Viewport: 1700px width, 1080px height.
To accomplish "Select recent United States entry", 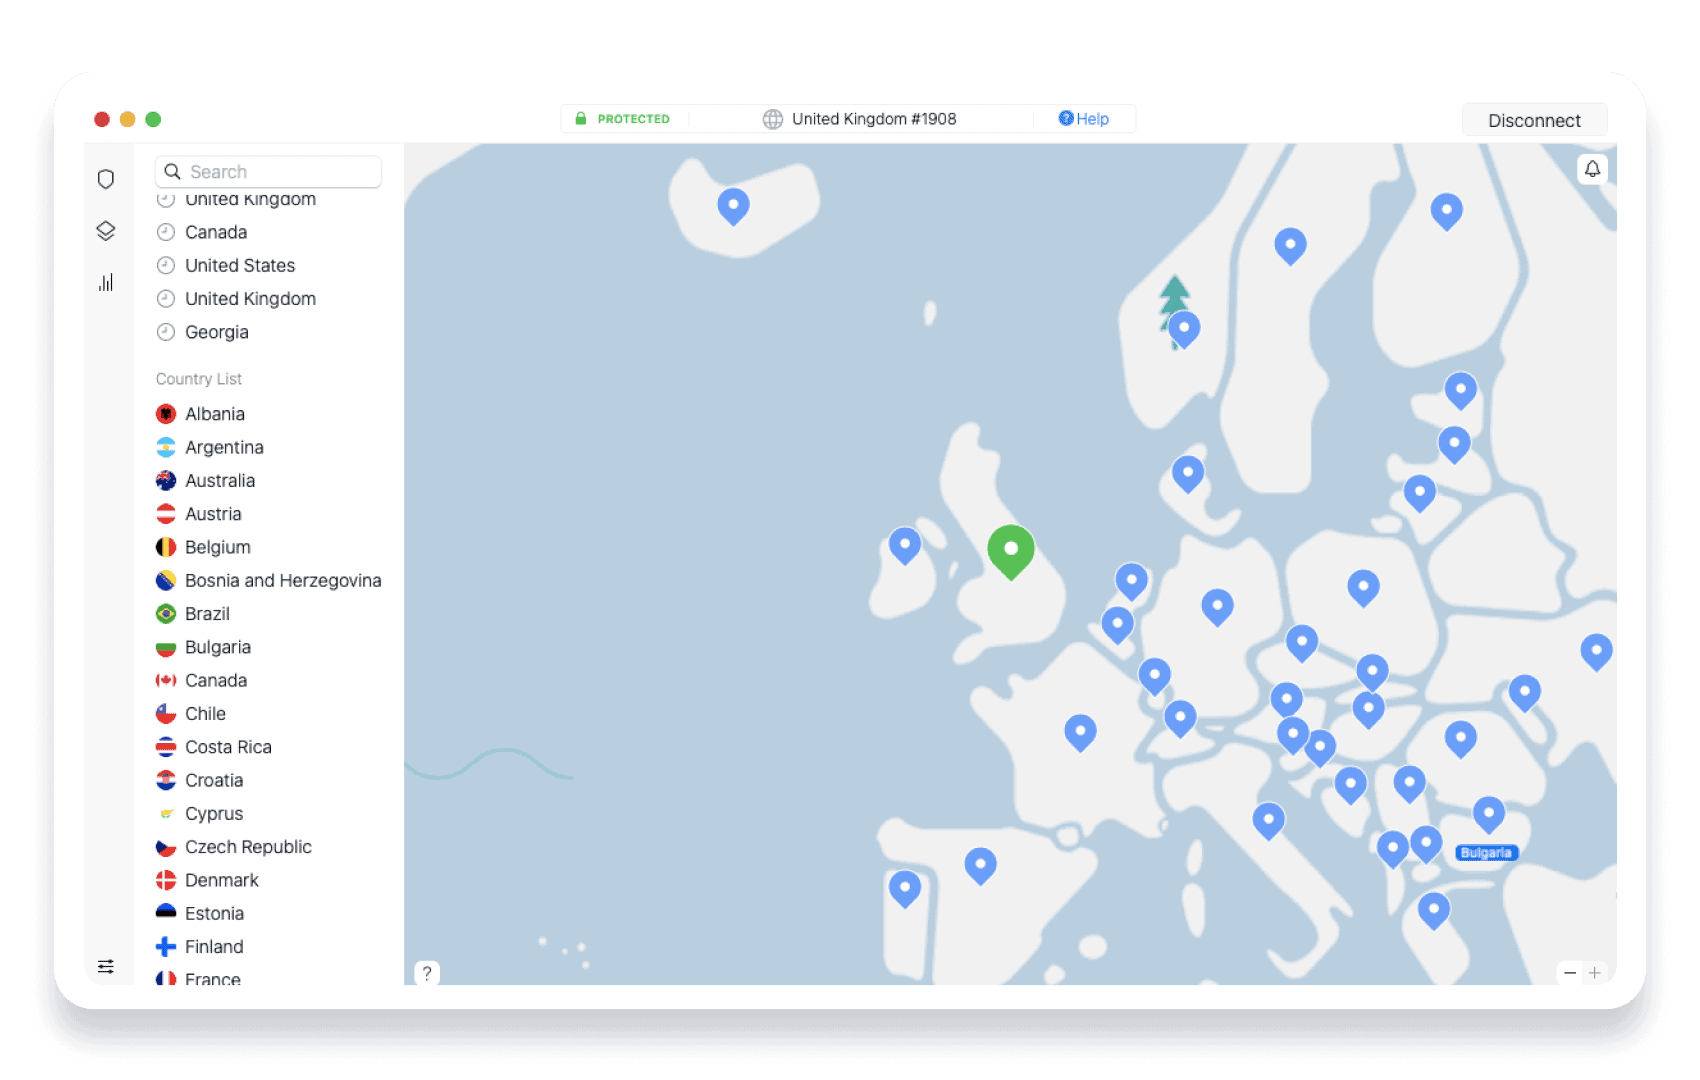I will tap(226, 265).
